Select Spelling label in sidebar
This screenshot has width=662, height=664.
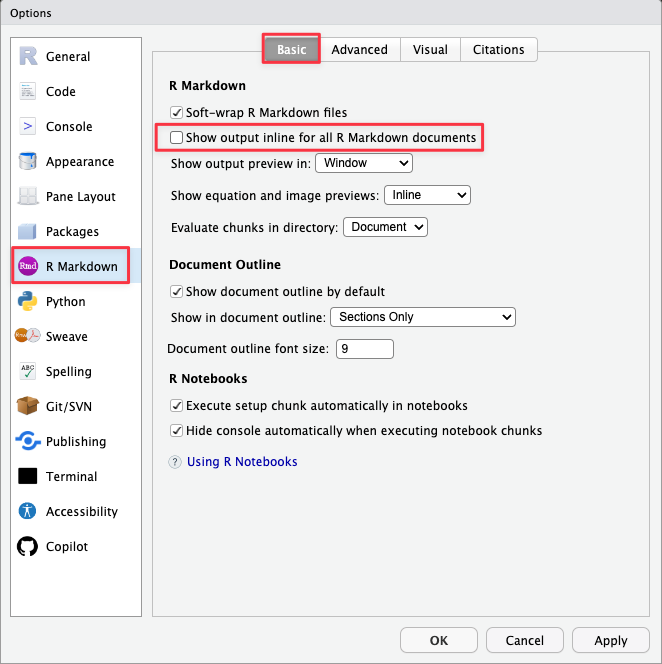pyautogui.click(x=69, y=371)
